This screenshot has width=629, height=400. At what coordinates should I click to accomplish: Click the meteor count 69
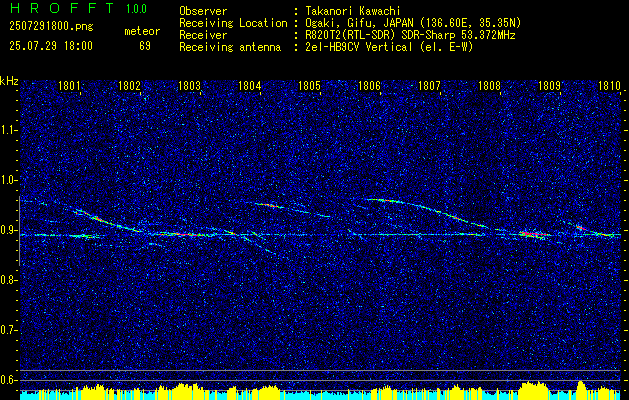point(145,46)
